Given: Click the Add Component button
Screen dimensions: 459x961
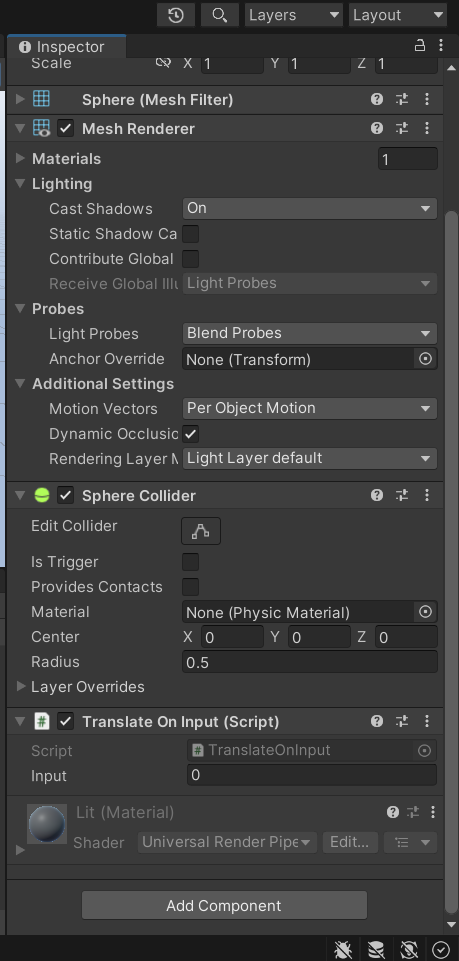Looking at the screenshot, I should click(224, 905).
